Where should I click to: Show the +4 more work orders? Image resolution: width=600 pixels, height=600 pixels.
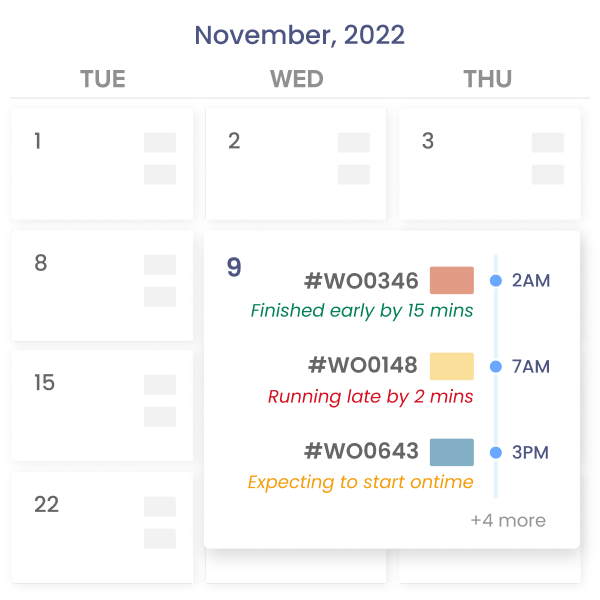508,520
